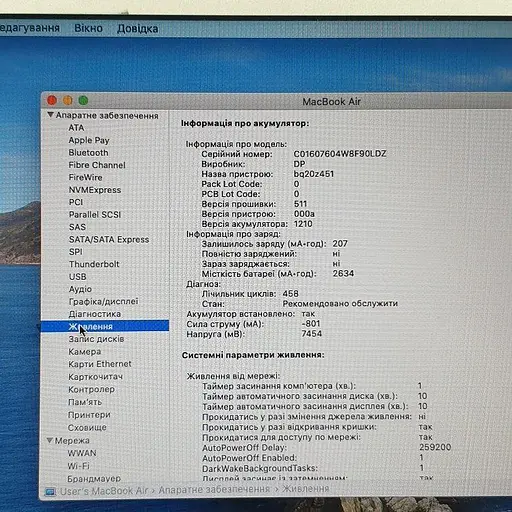Screen dimensions: 512x512
Task: Select SPI in the sidebar
Action: coord(76,252)
